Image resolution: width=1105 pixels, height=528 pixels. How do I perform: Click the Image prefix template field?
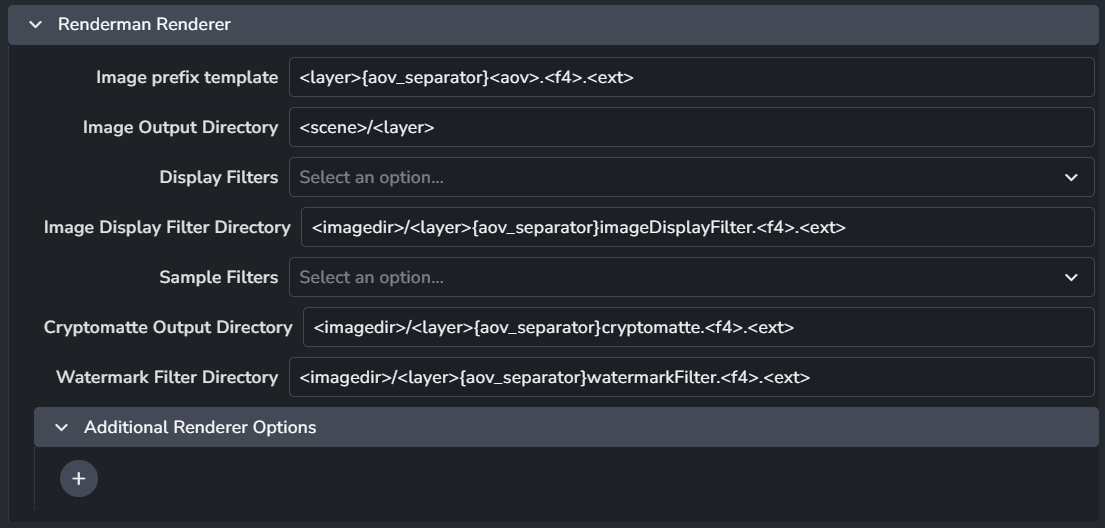[691, 77]
